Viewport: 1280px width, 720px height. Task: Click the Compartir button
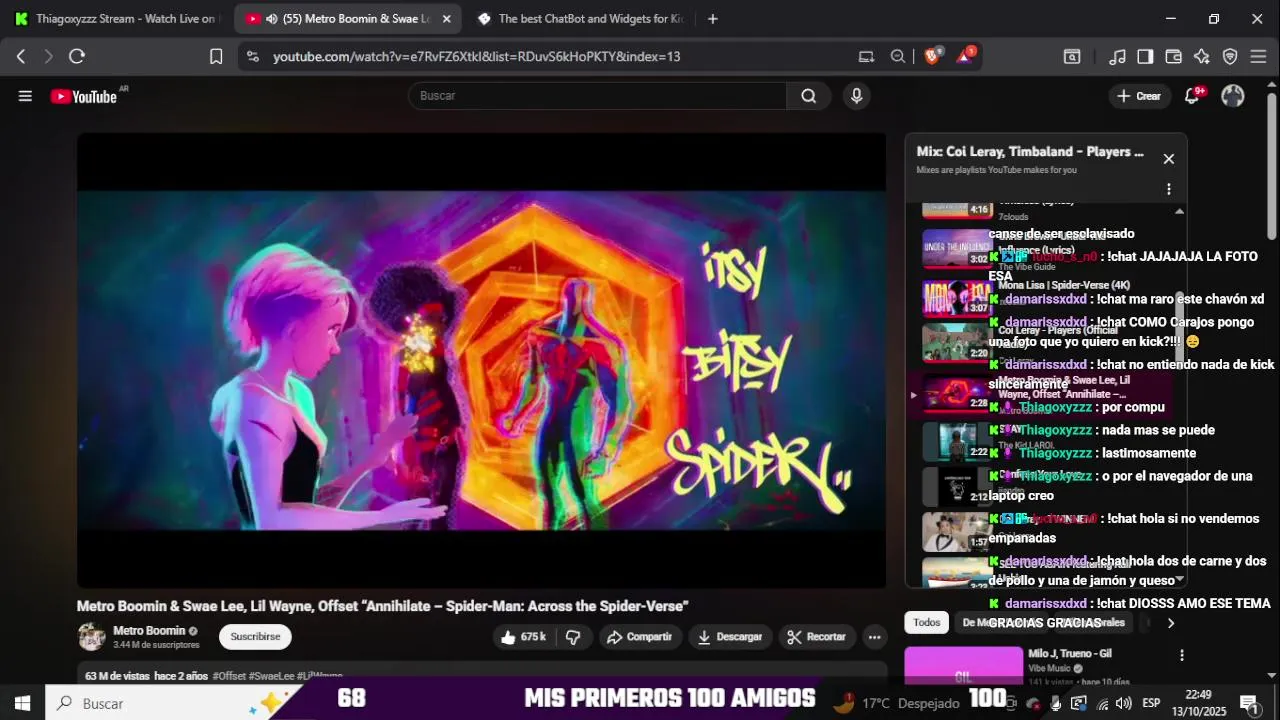[x=640, y=637]
